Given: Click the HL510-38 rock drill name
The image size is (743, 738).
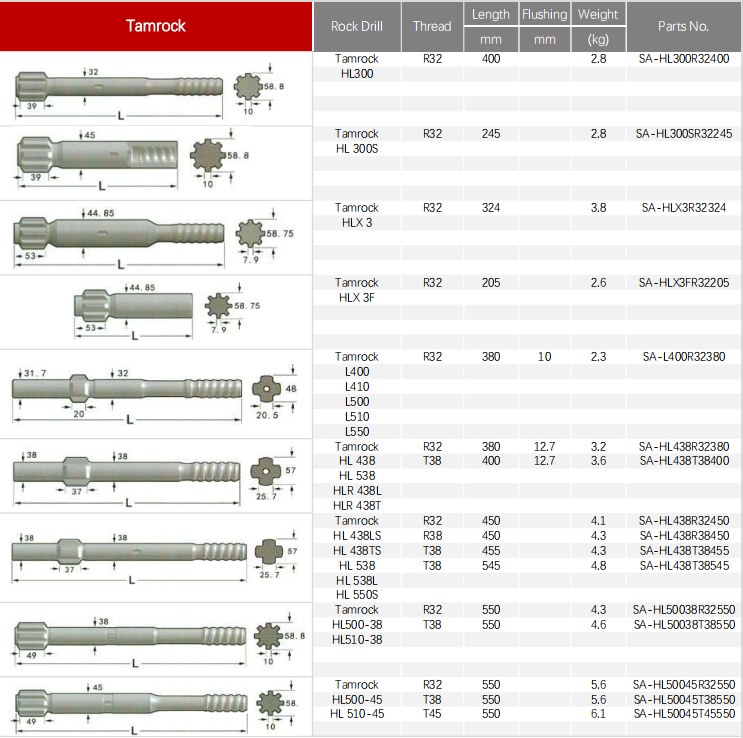Looking at the screenshot, I should (x=357, y=640).
